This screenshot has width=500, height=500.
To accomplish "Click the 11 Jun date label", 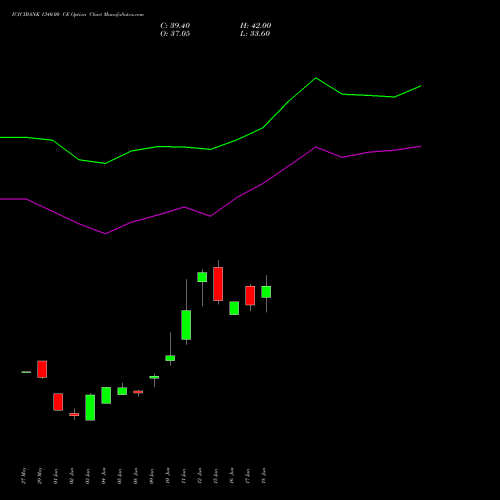I will 184,476.
